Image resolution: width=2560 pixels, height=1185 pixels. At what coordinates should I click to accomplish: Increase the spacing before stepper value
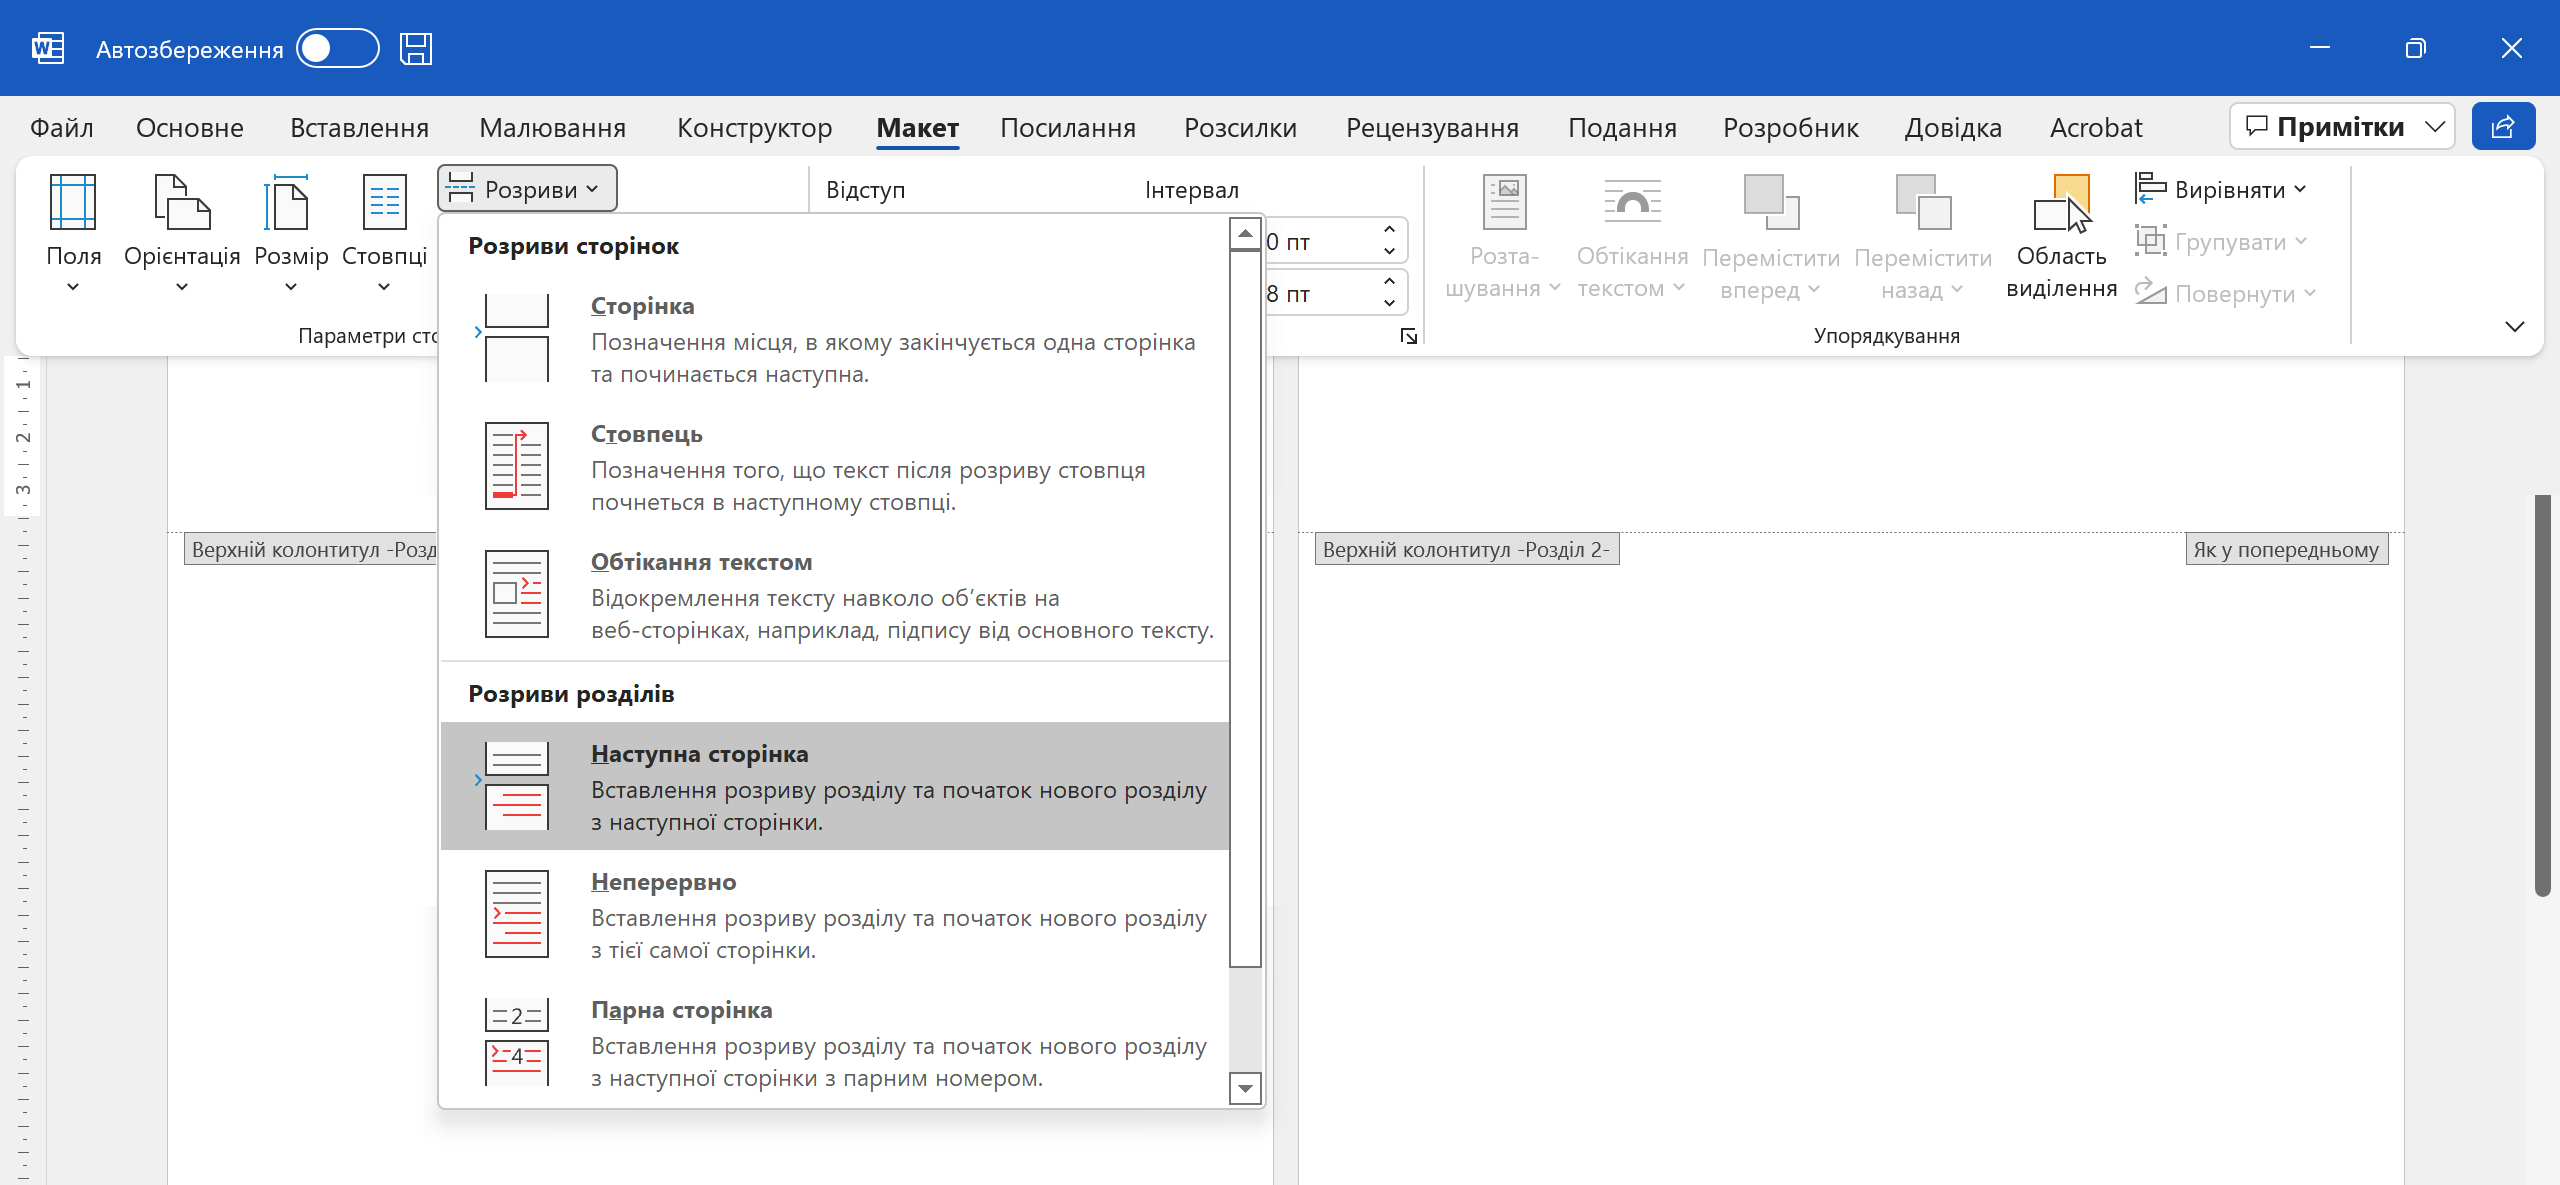pos(1389,230)
